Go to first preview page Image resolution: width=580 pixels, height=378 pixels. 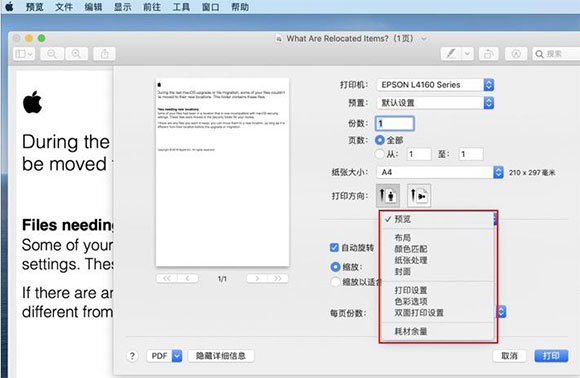tap(166, 279)
